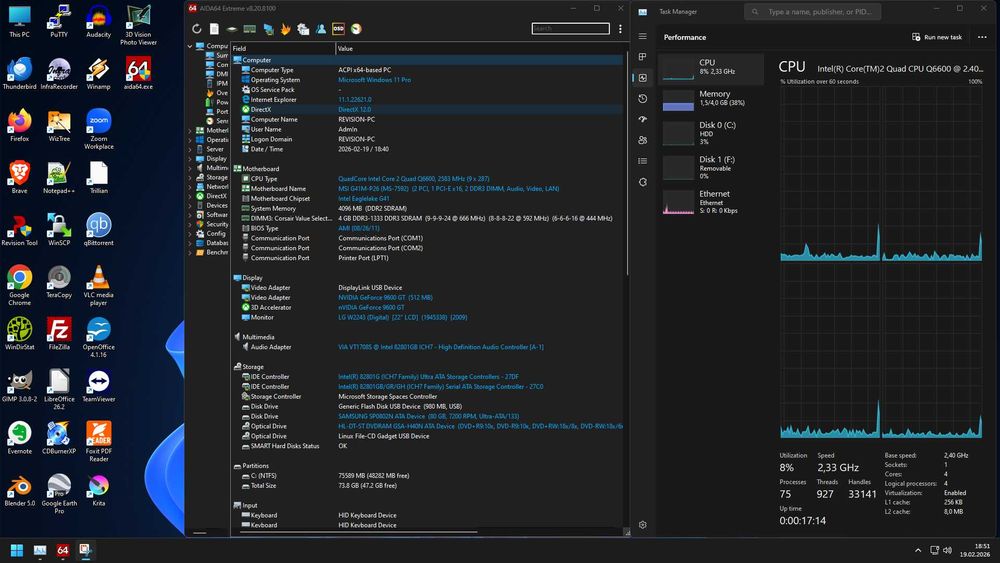1000x563 pixels.
Task: Open Startup apps sidebar icon in Task Manager
Action: point(642,119)
